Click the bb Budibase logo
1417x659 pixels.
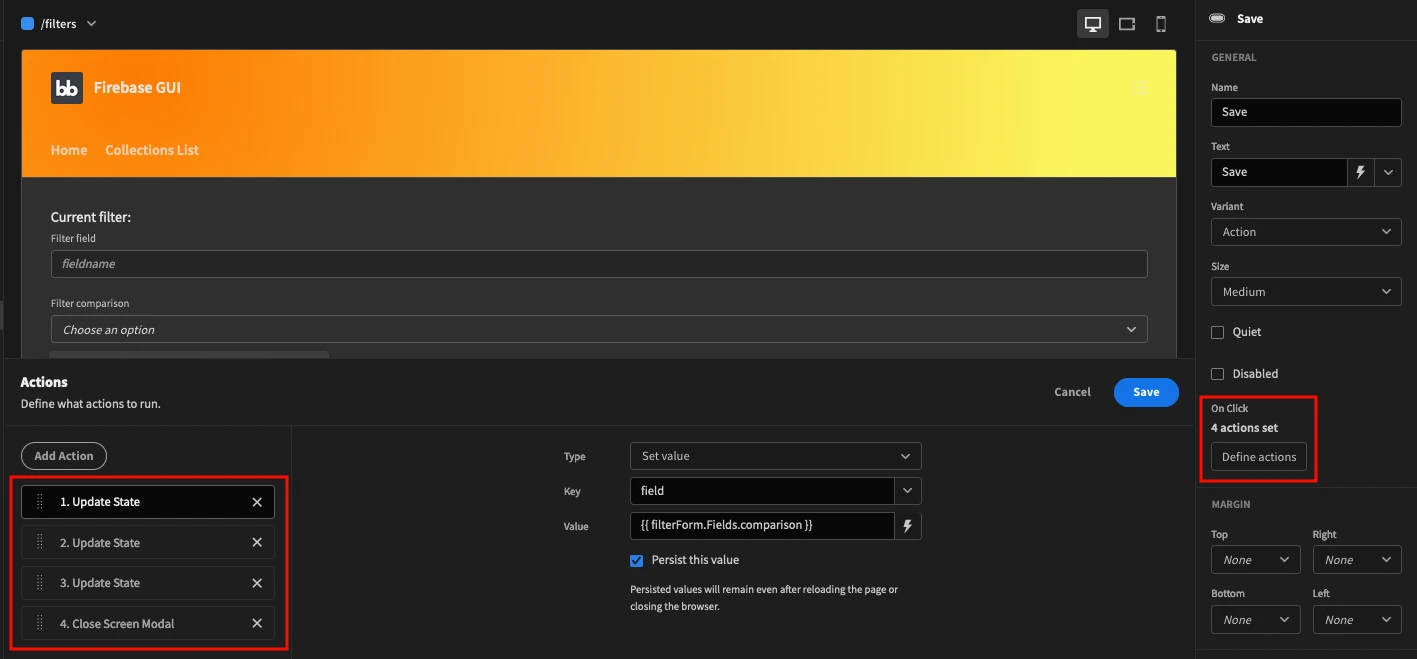(x=67, y=88)
